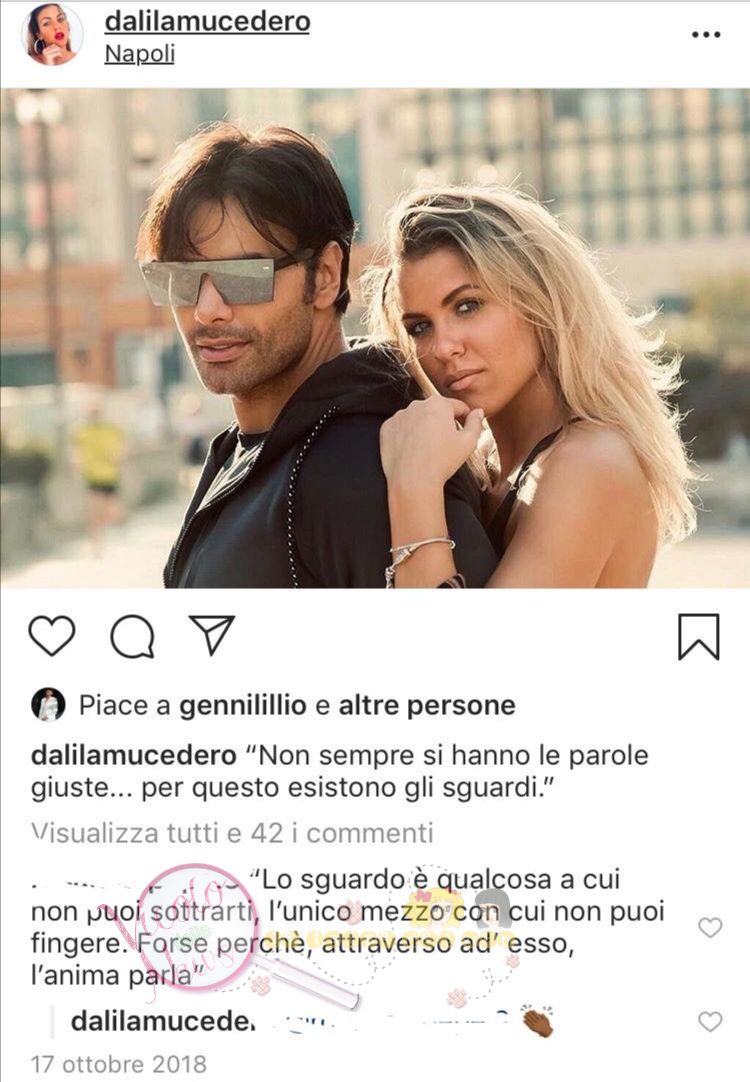This screenshot has width=750, height=1082.
Task: Select the clapping hands emoji in the reply
Action: point(537,1021)
